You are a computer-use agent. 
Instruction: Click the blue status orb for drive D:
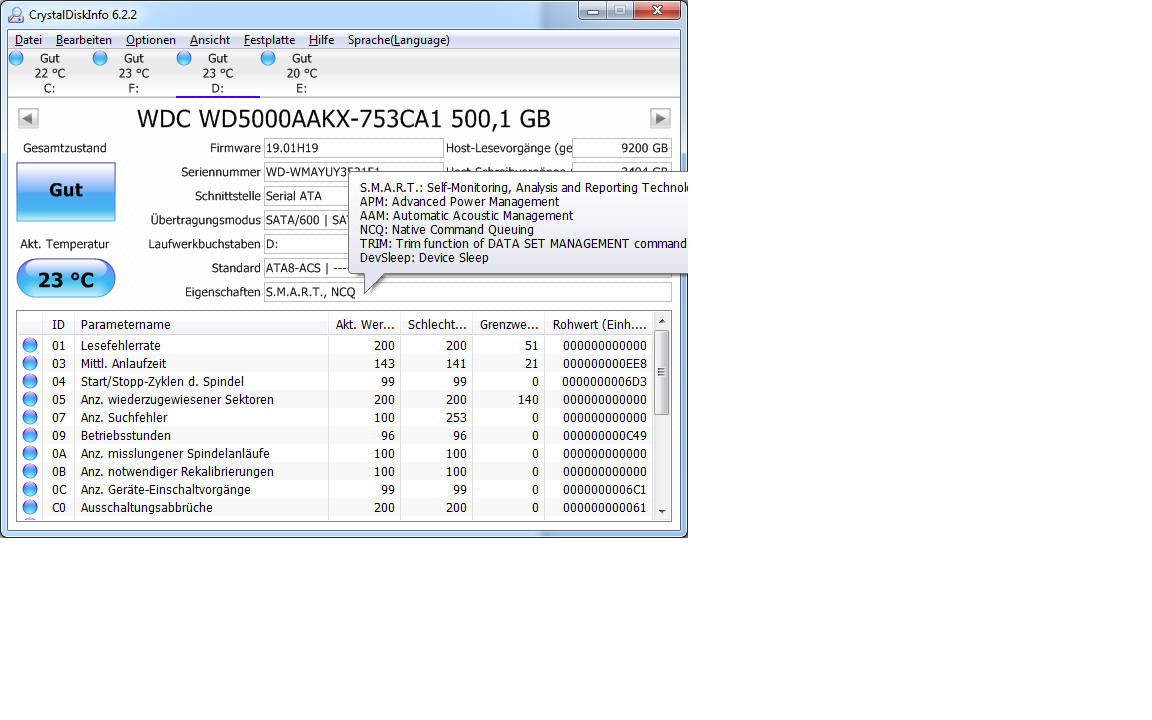coord(184,58)
